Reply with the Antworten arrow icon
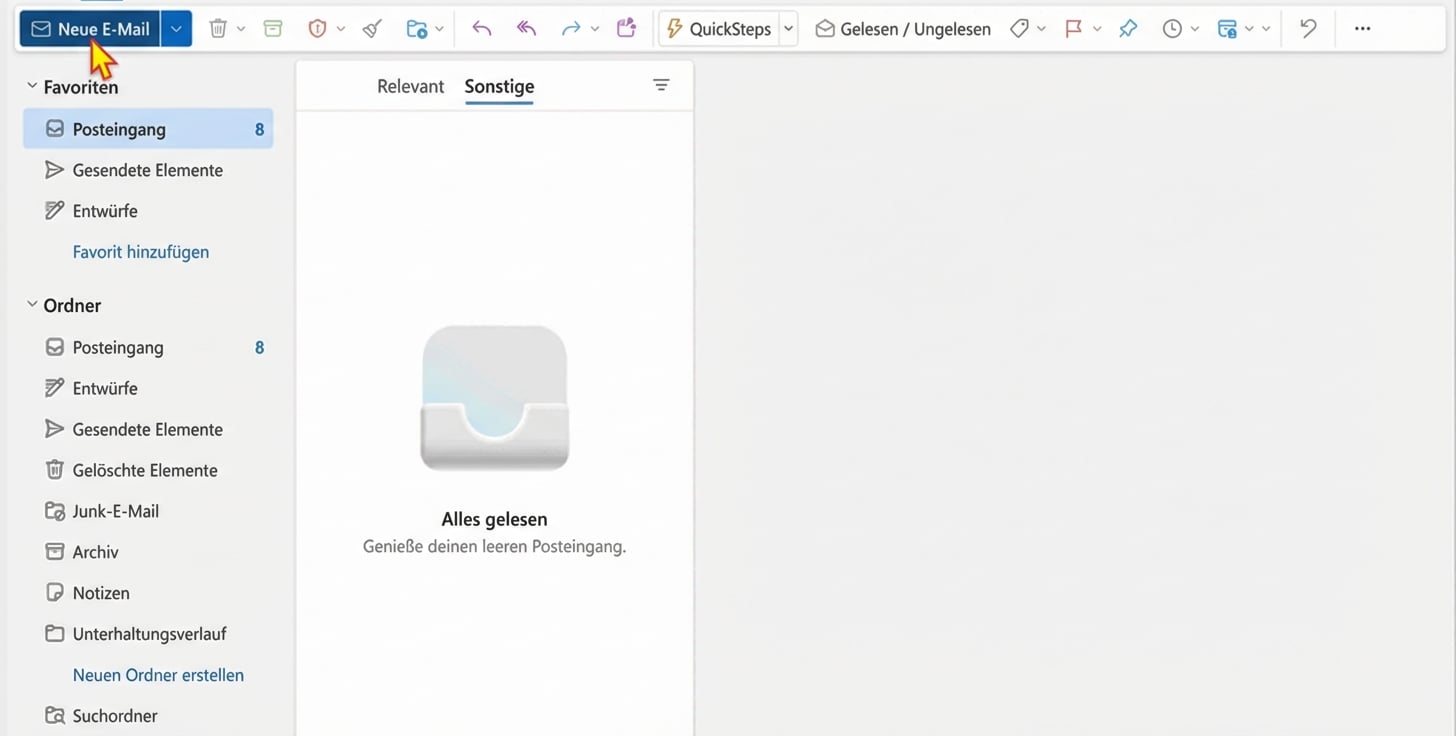This screenshot has width=1456, height=736. point(481,28)
